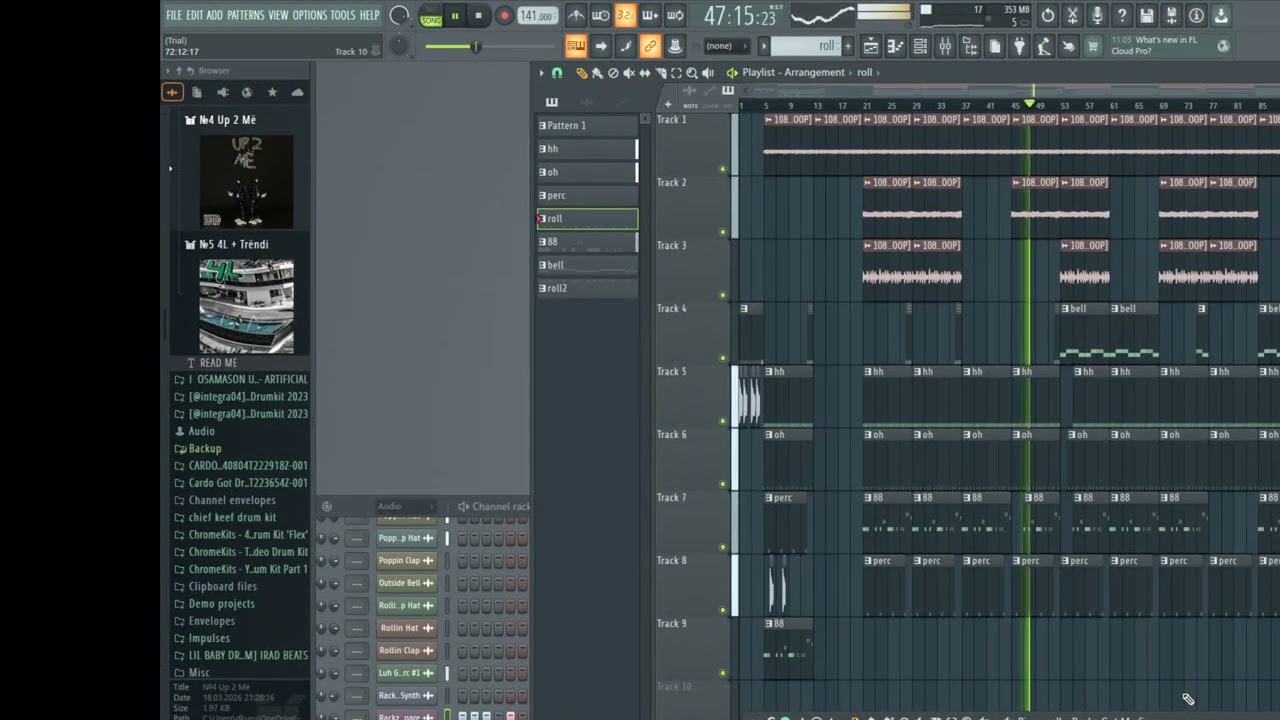Viewport: 1280px width, 720px height.
Task: Open the Demo projects folder in browser
Action: 222,604
